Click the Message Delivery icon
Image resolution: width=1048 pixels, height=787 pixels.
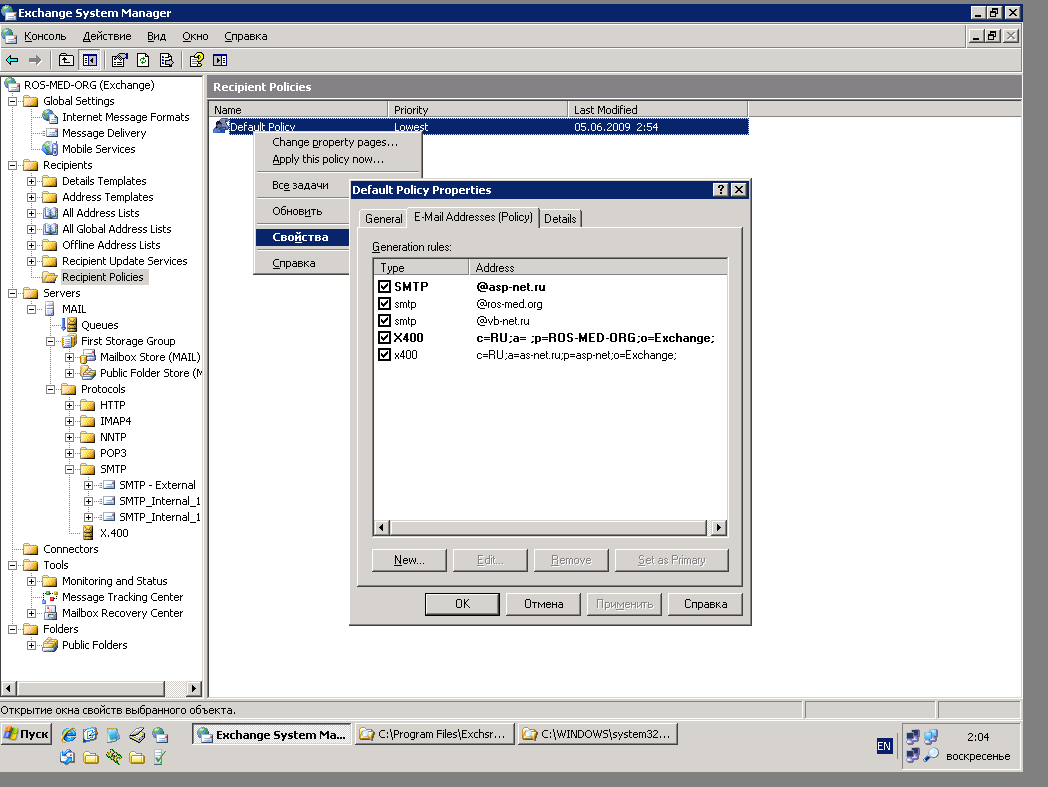coord(50,133)
